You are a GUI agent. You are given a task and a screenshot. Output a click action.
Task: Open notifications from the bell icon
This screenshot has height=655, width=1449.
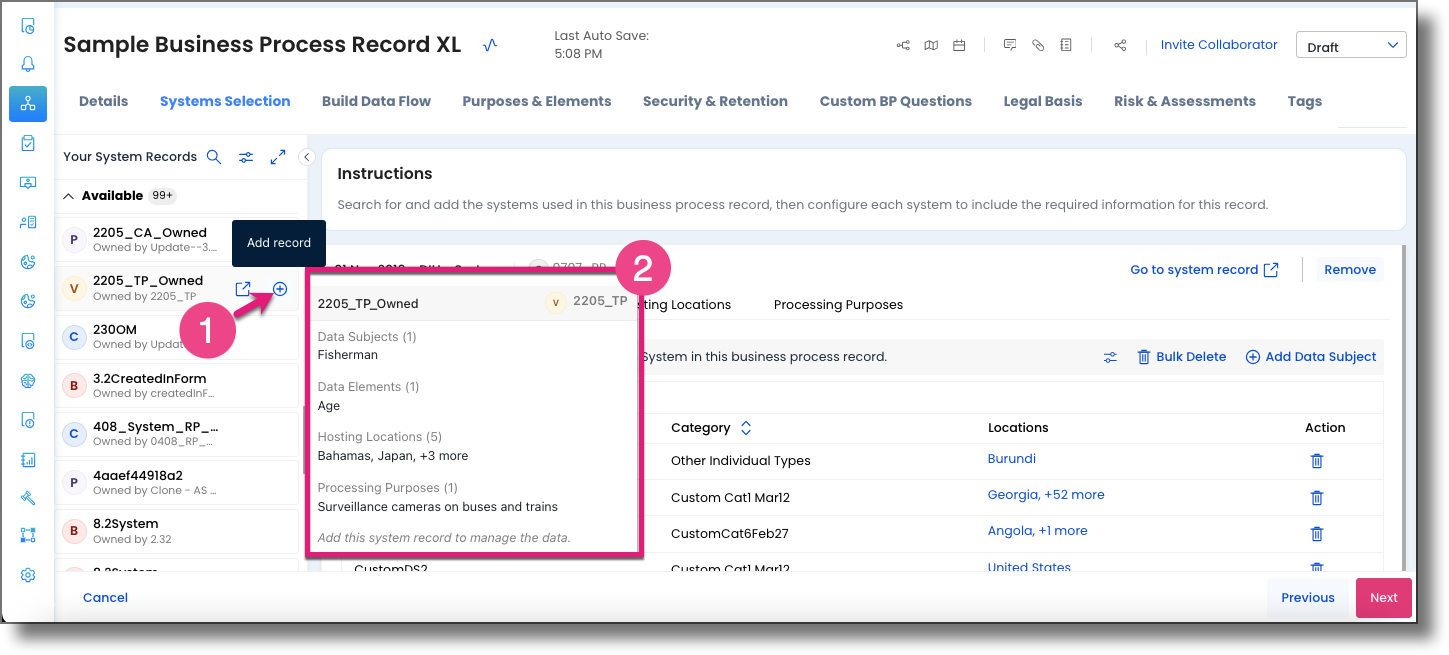28,63
